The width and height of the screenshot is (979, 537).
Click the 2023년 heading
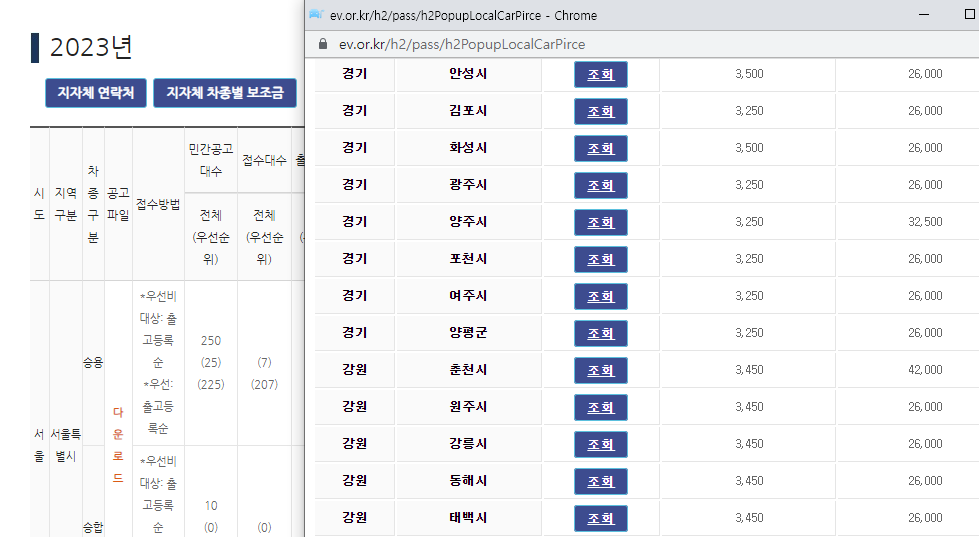tap(91, 47)
